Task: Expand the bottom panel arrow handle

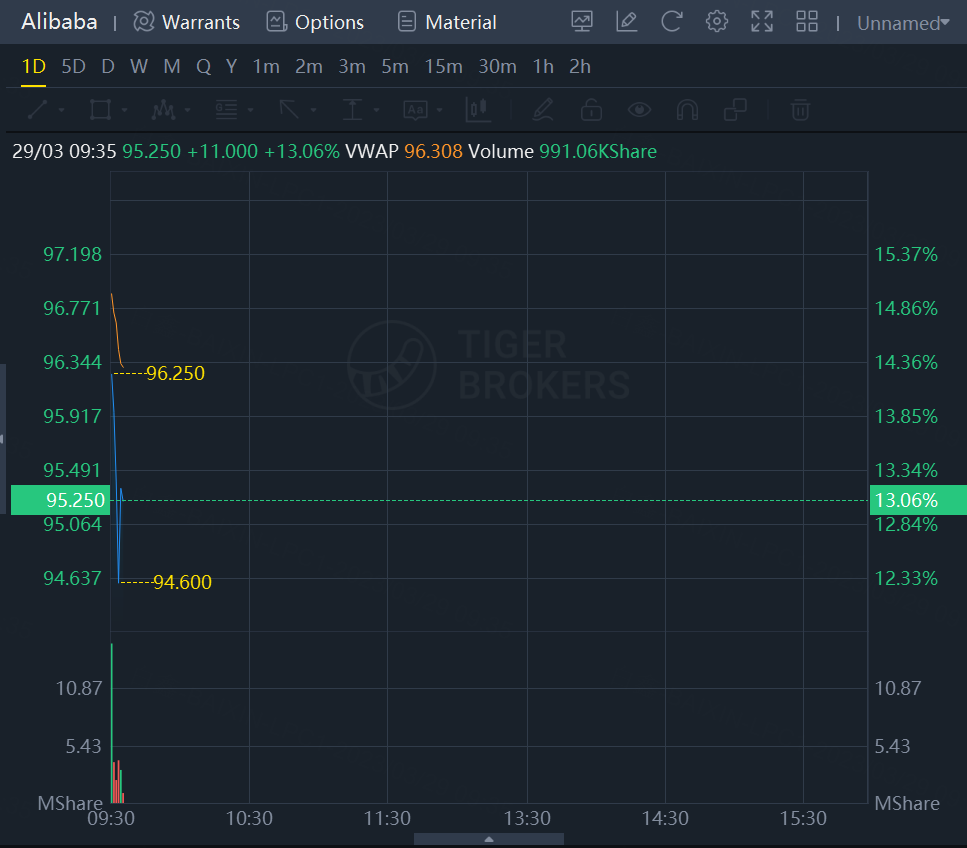Action: point(488,839)
